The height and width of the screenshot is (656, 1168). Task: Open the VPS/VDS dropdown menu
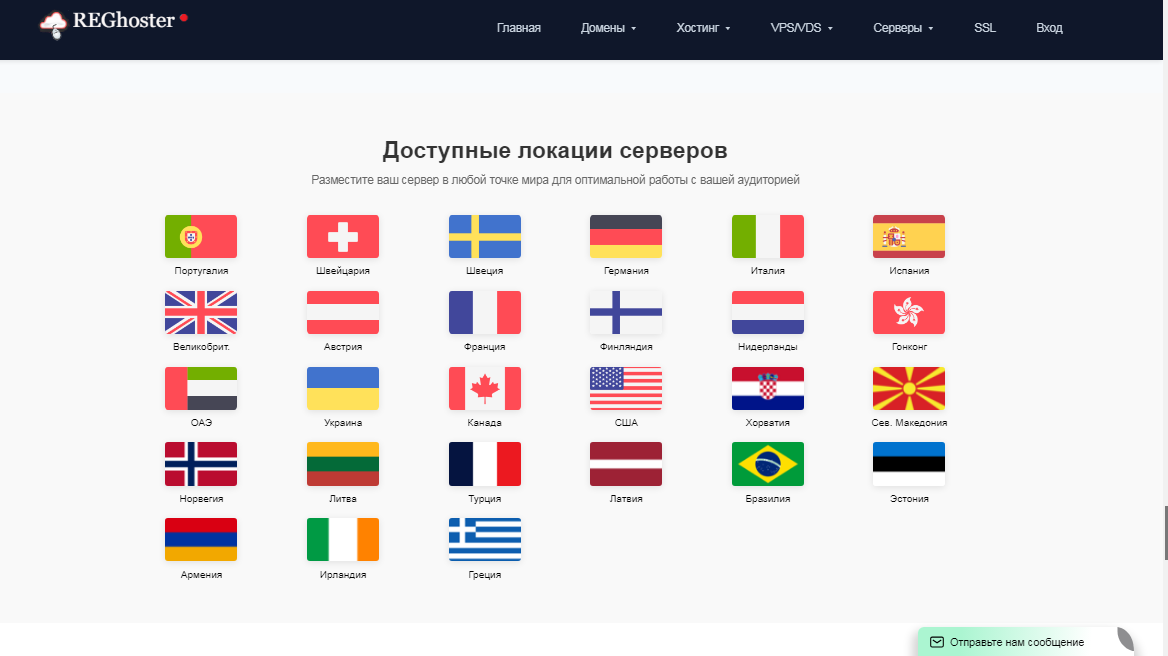point(799,28)
